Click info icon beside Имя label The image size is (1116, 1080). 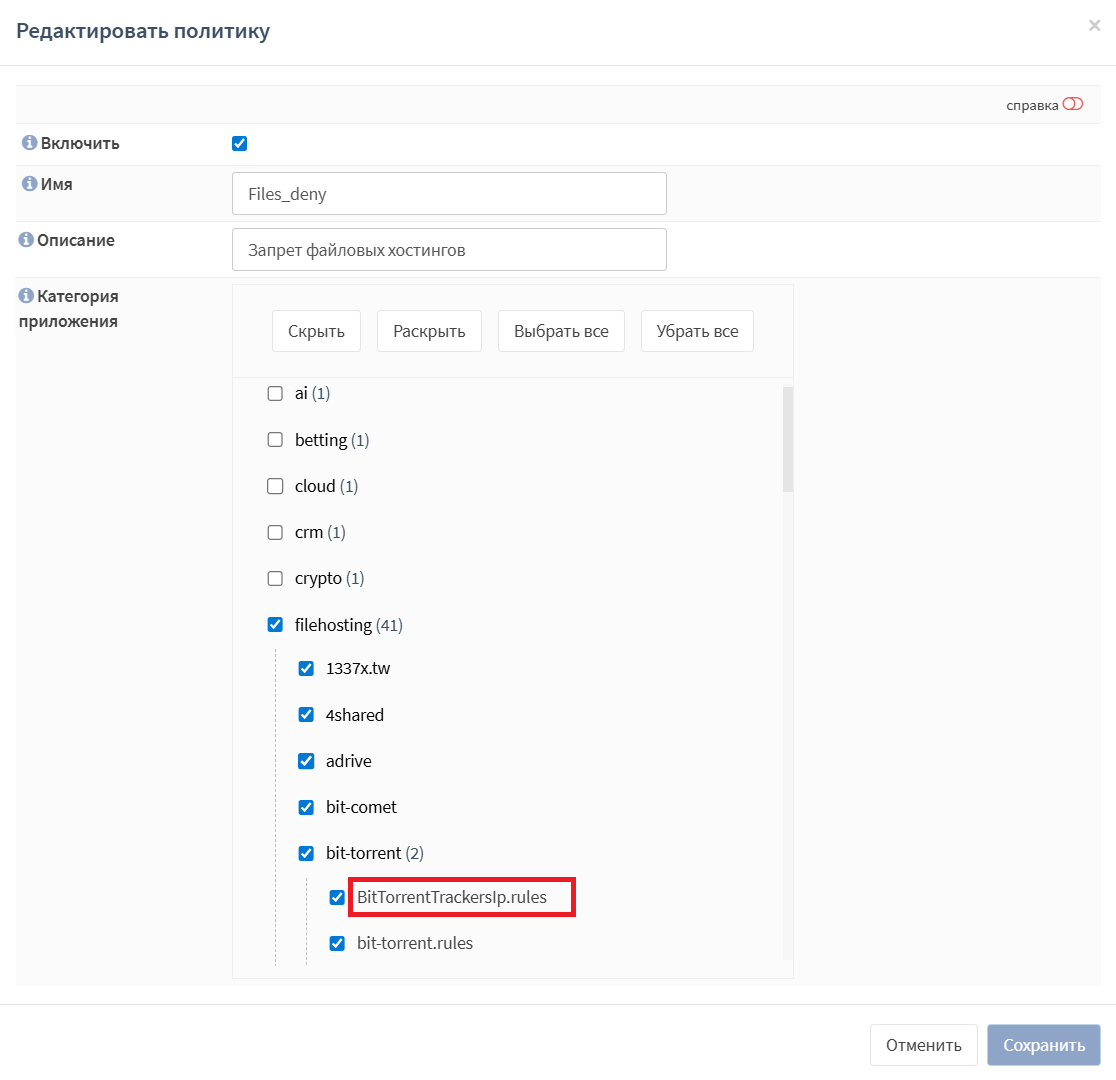click(x=29, y=185)
